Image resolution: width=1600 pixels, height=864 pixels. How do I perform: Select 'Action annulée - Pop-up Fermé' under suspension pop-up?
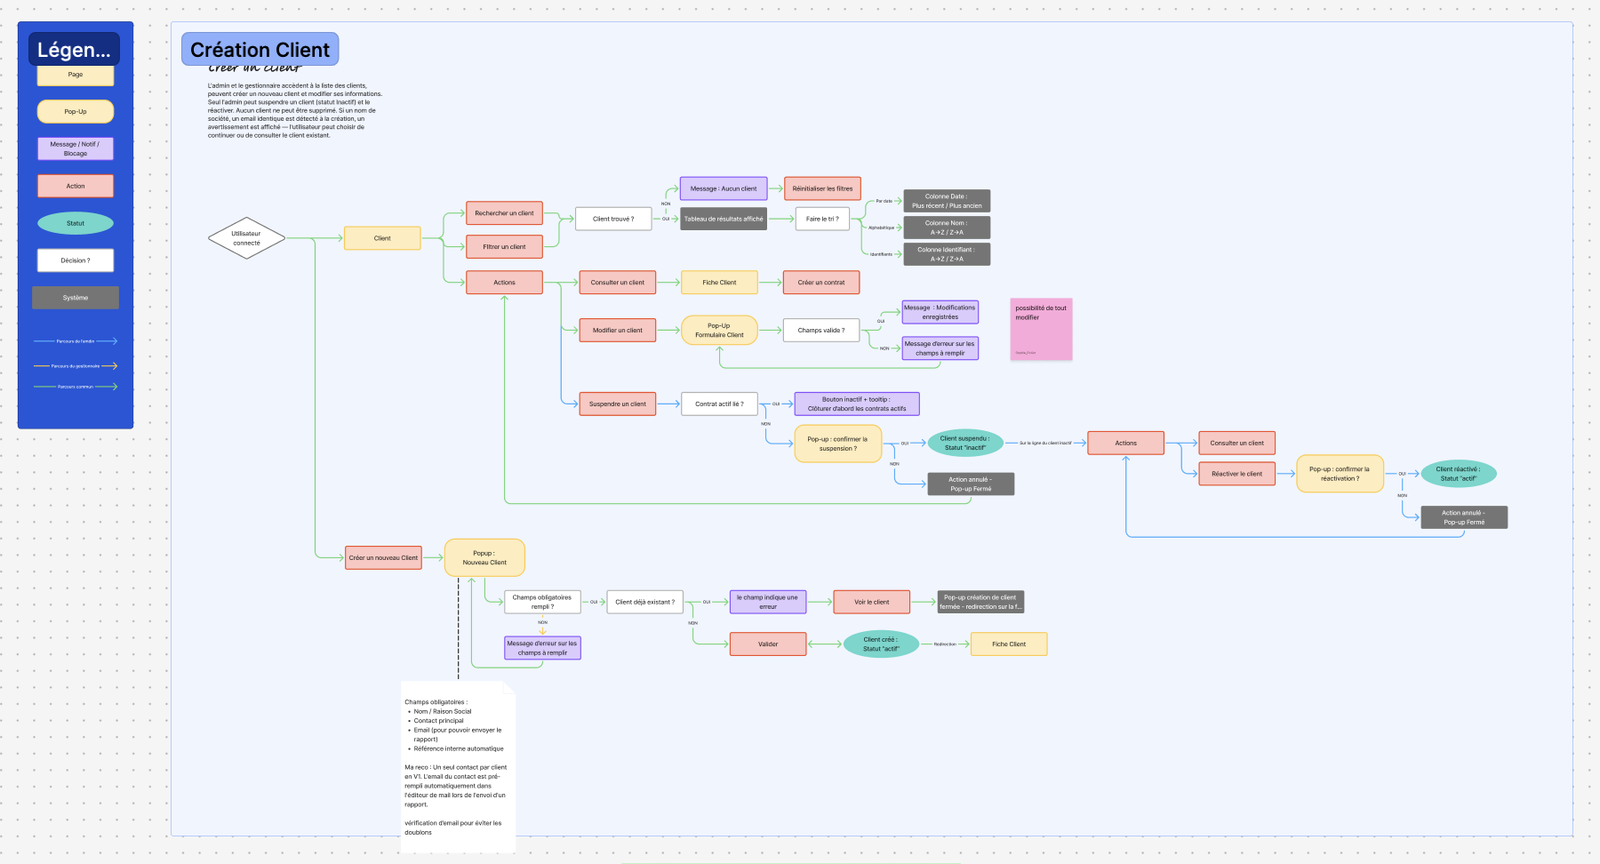pos(970,484)
